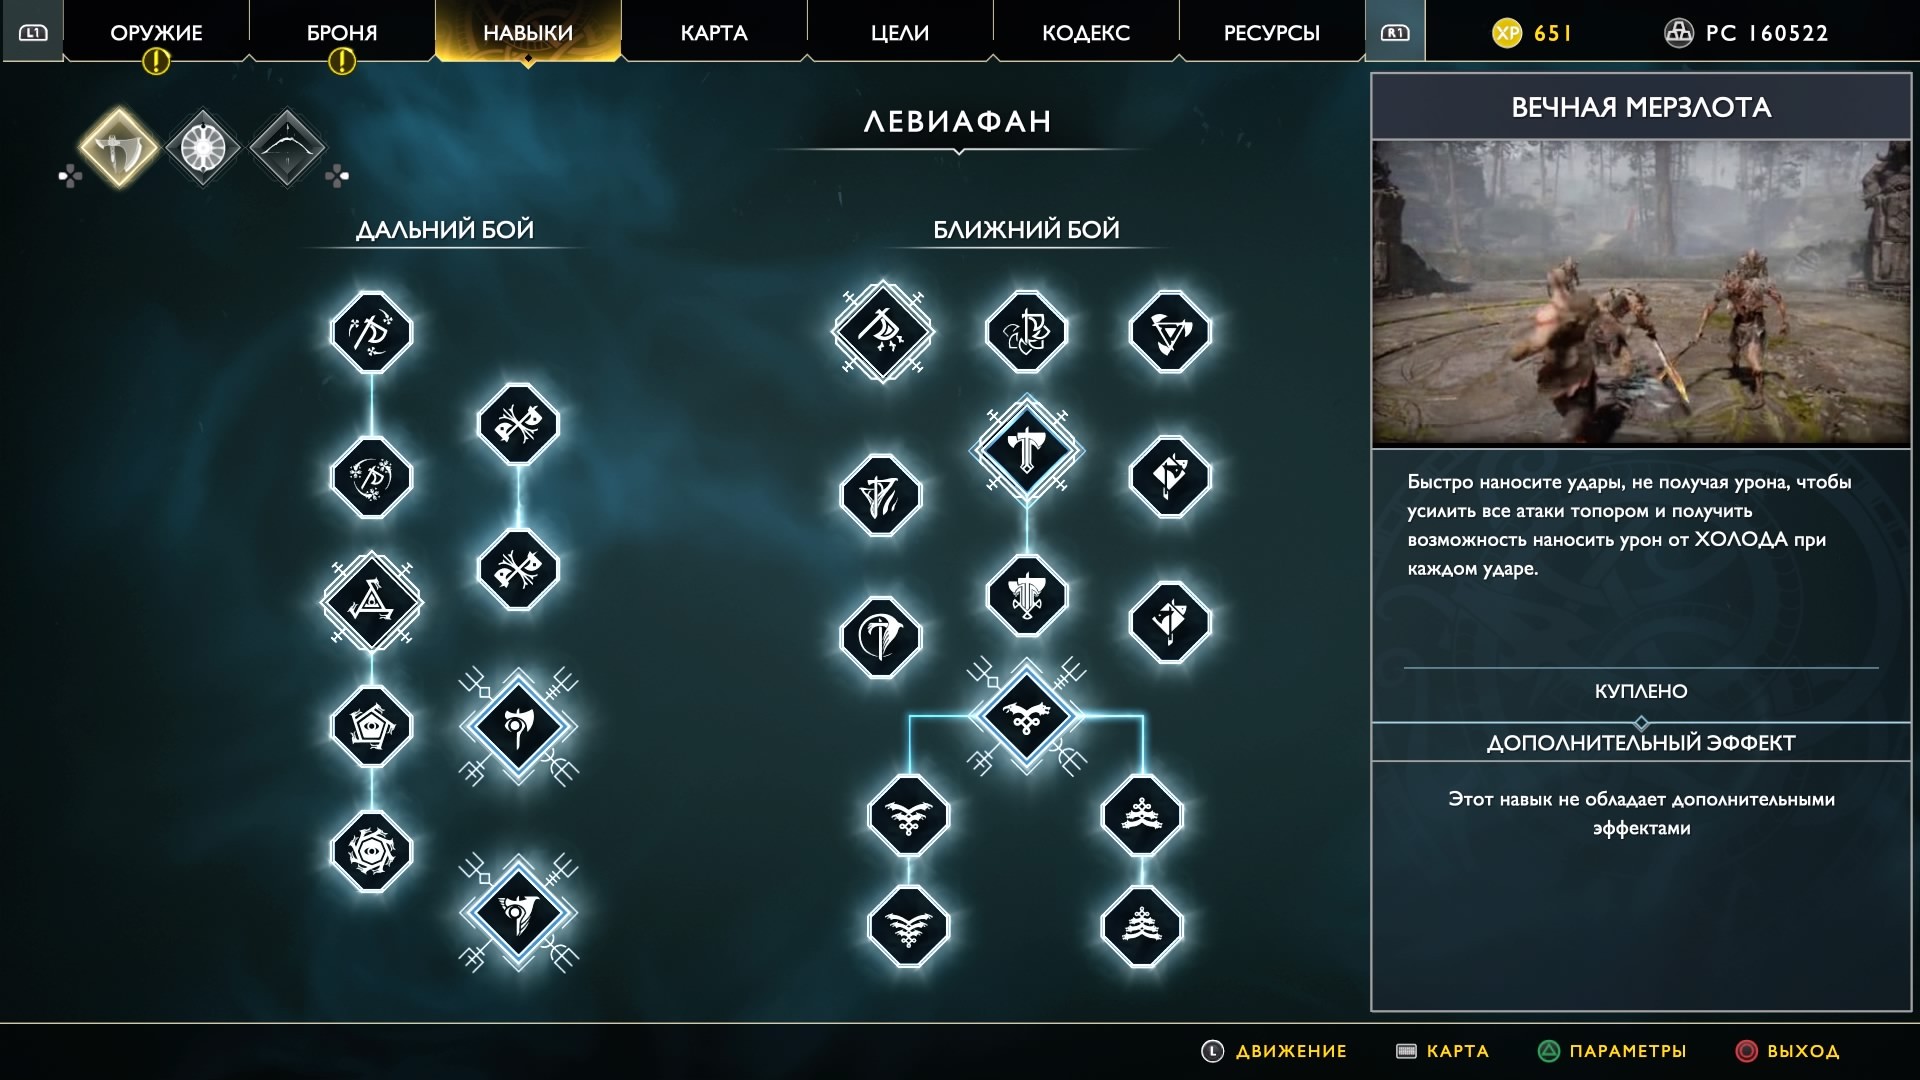Select the bottom-right tree-shaped skill node
The width and height of the screenshot is (1920, 1080).
(x=1142, y=926)
